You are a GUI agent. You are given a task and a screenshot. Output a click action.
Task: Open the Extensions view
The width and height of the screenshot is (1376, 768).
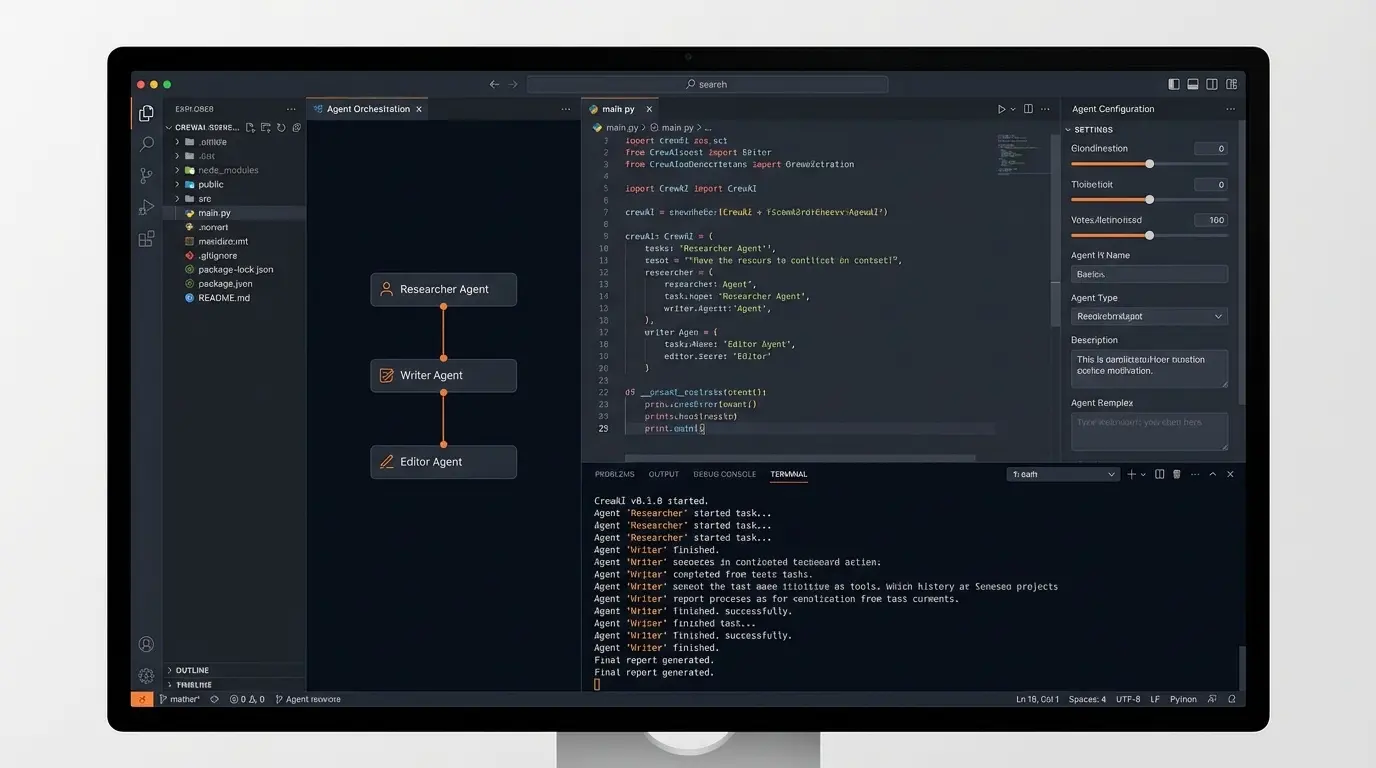(x=146, y=239)
